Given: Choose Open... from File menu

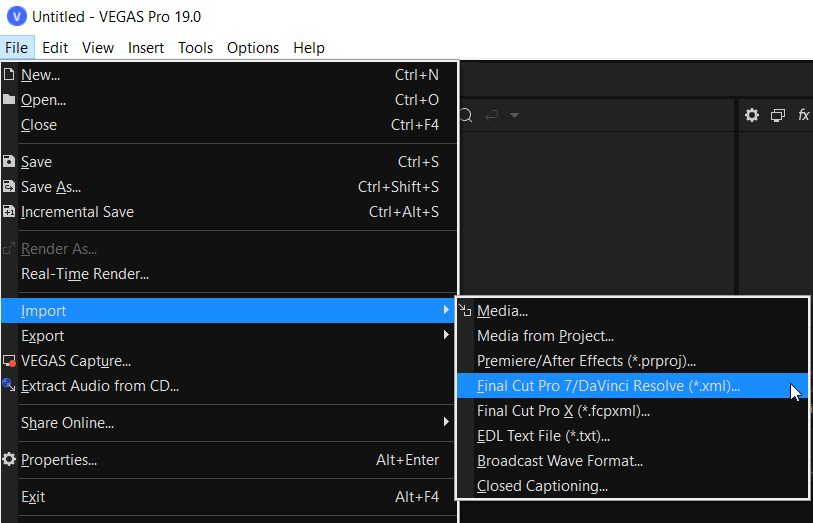Looking at the screenshot, I should [229, 100].
